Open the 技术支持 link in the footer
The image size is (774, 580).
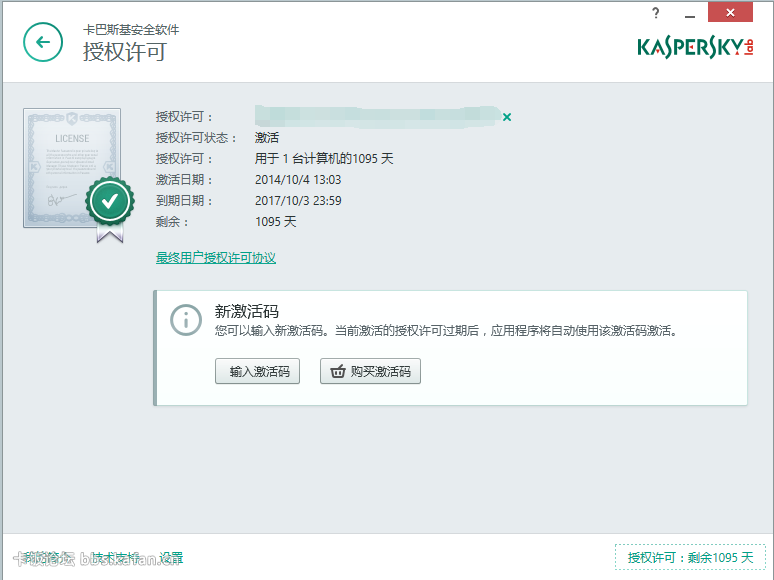click(116, 558)
